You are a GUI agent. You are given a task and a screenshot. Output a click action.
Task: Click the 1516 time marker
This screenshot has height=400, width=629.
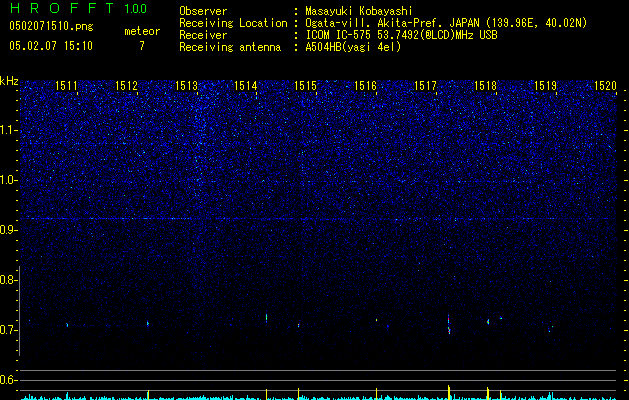365,86
